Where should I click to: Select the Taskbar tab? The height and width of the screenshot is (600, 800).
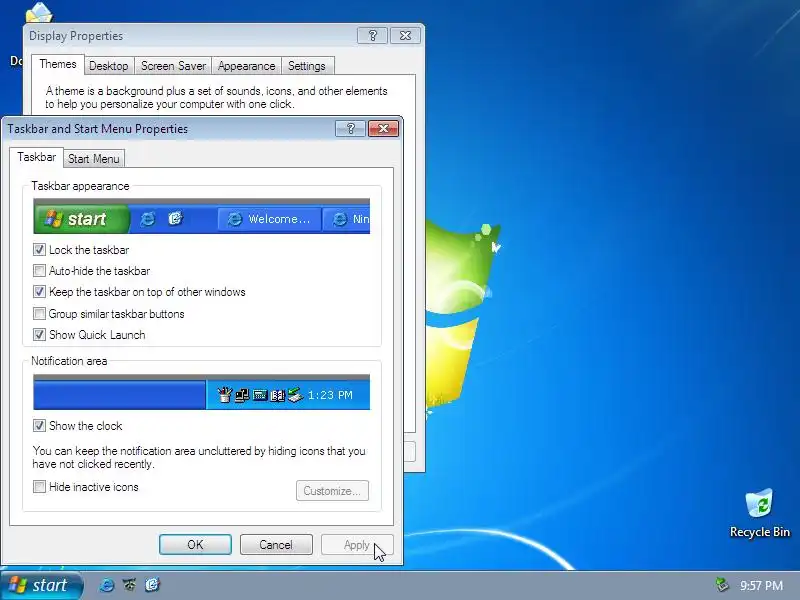(36, 157)
